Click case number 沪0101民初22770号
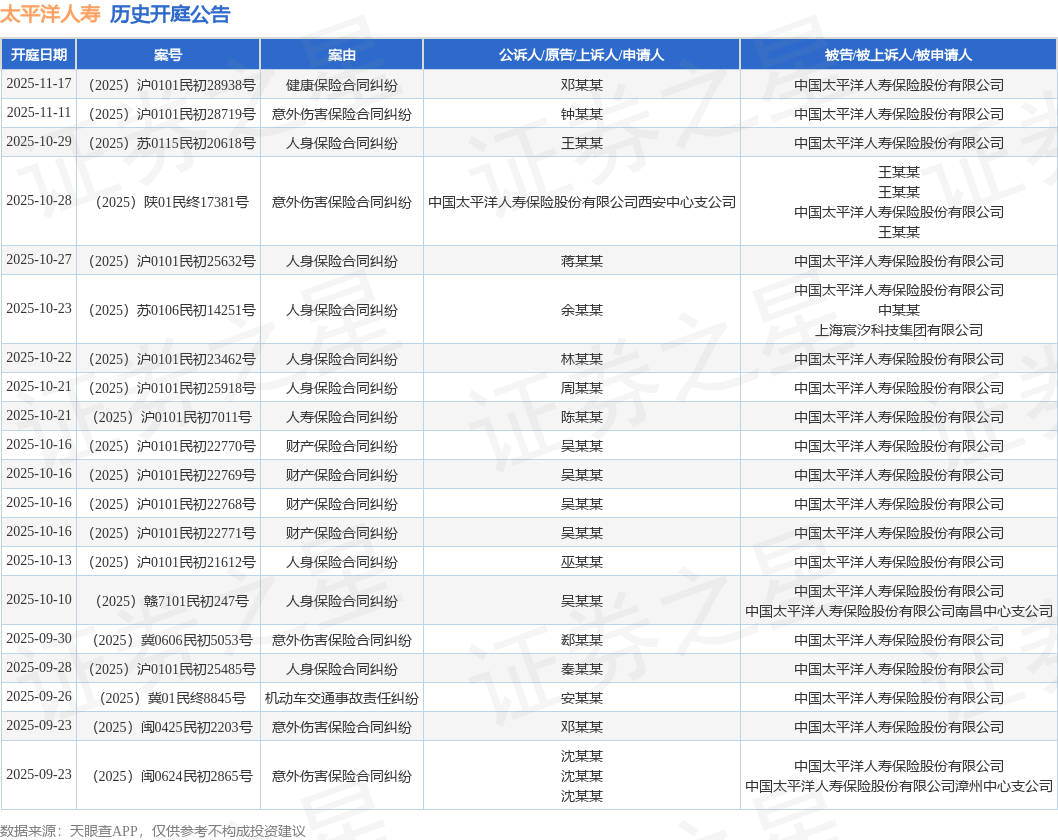 tap(172, 446)
